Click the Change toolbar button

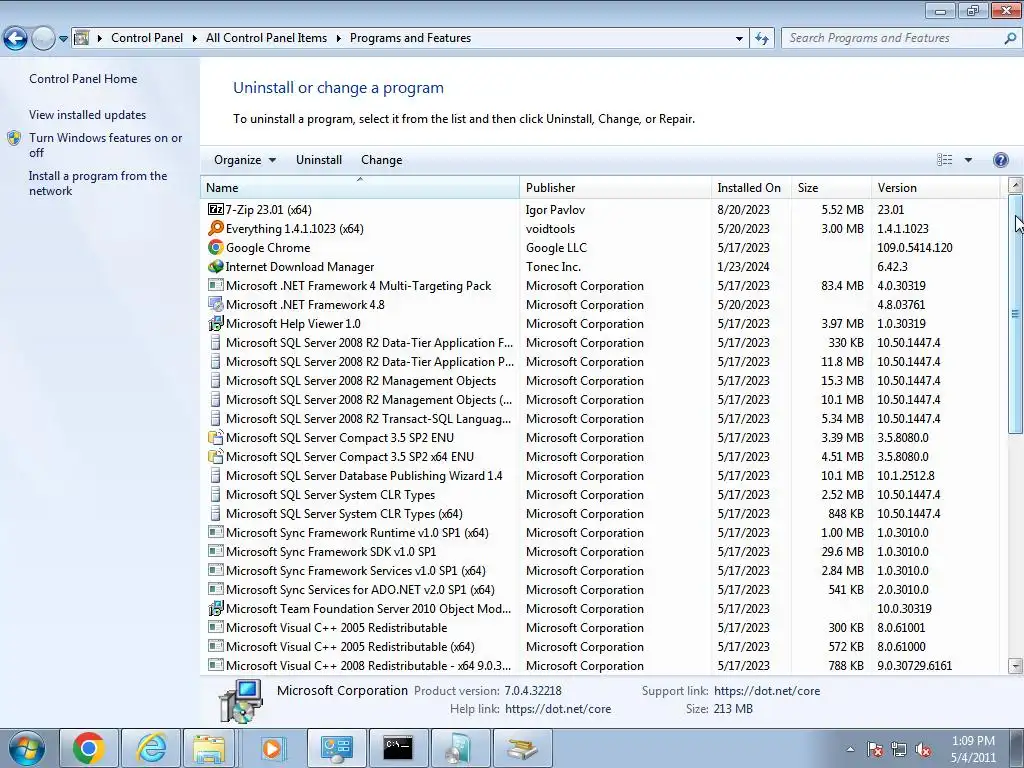pos(381,160)
